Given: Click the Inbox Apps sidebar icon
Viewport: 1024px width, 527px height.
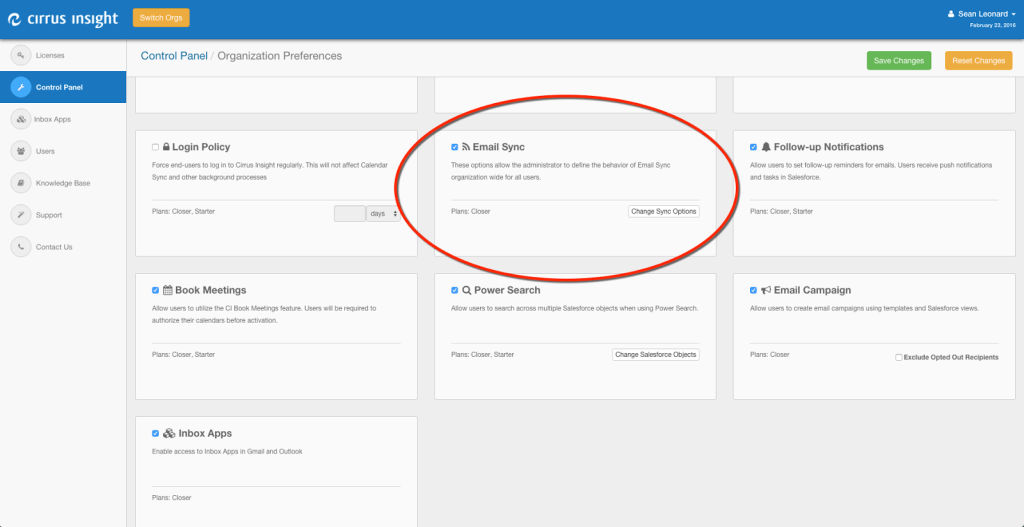Looking at the screenshot, I should [21, 119].
